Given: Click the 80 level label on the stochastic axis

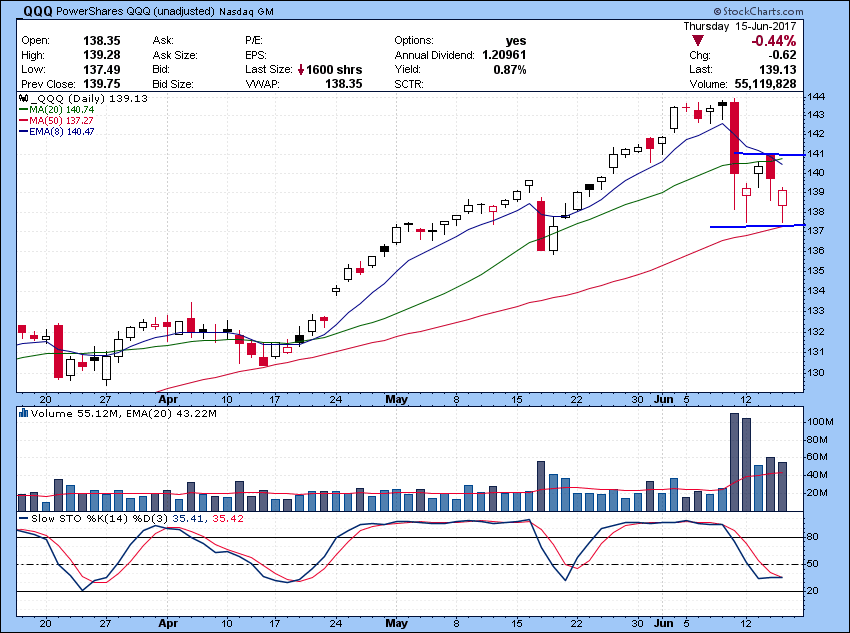Looking at the screenshot, I should point(813,537).
